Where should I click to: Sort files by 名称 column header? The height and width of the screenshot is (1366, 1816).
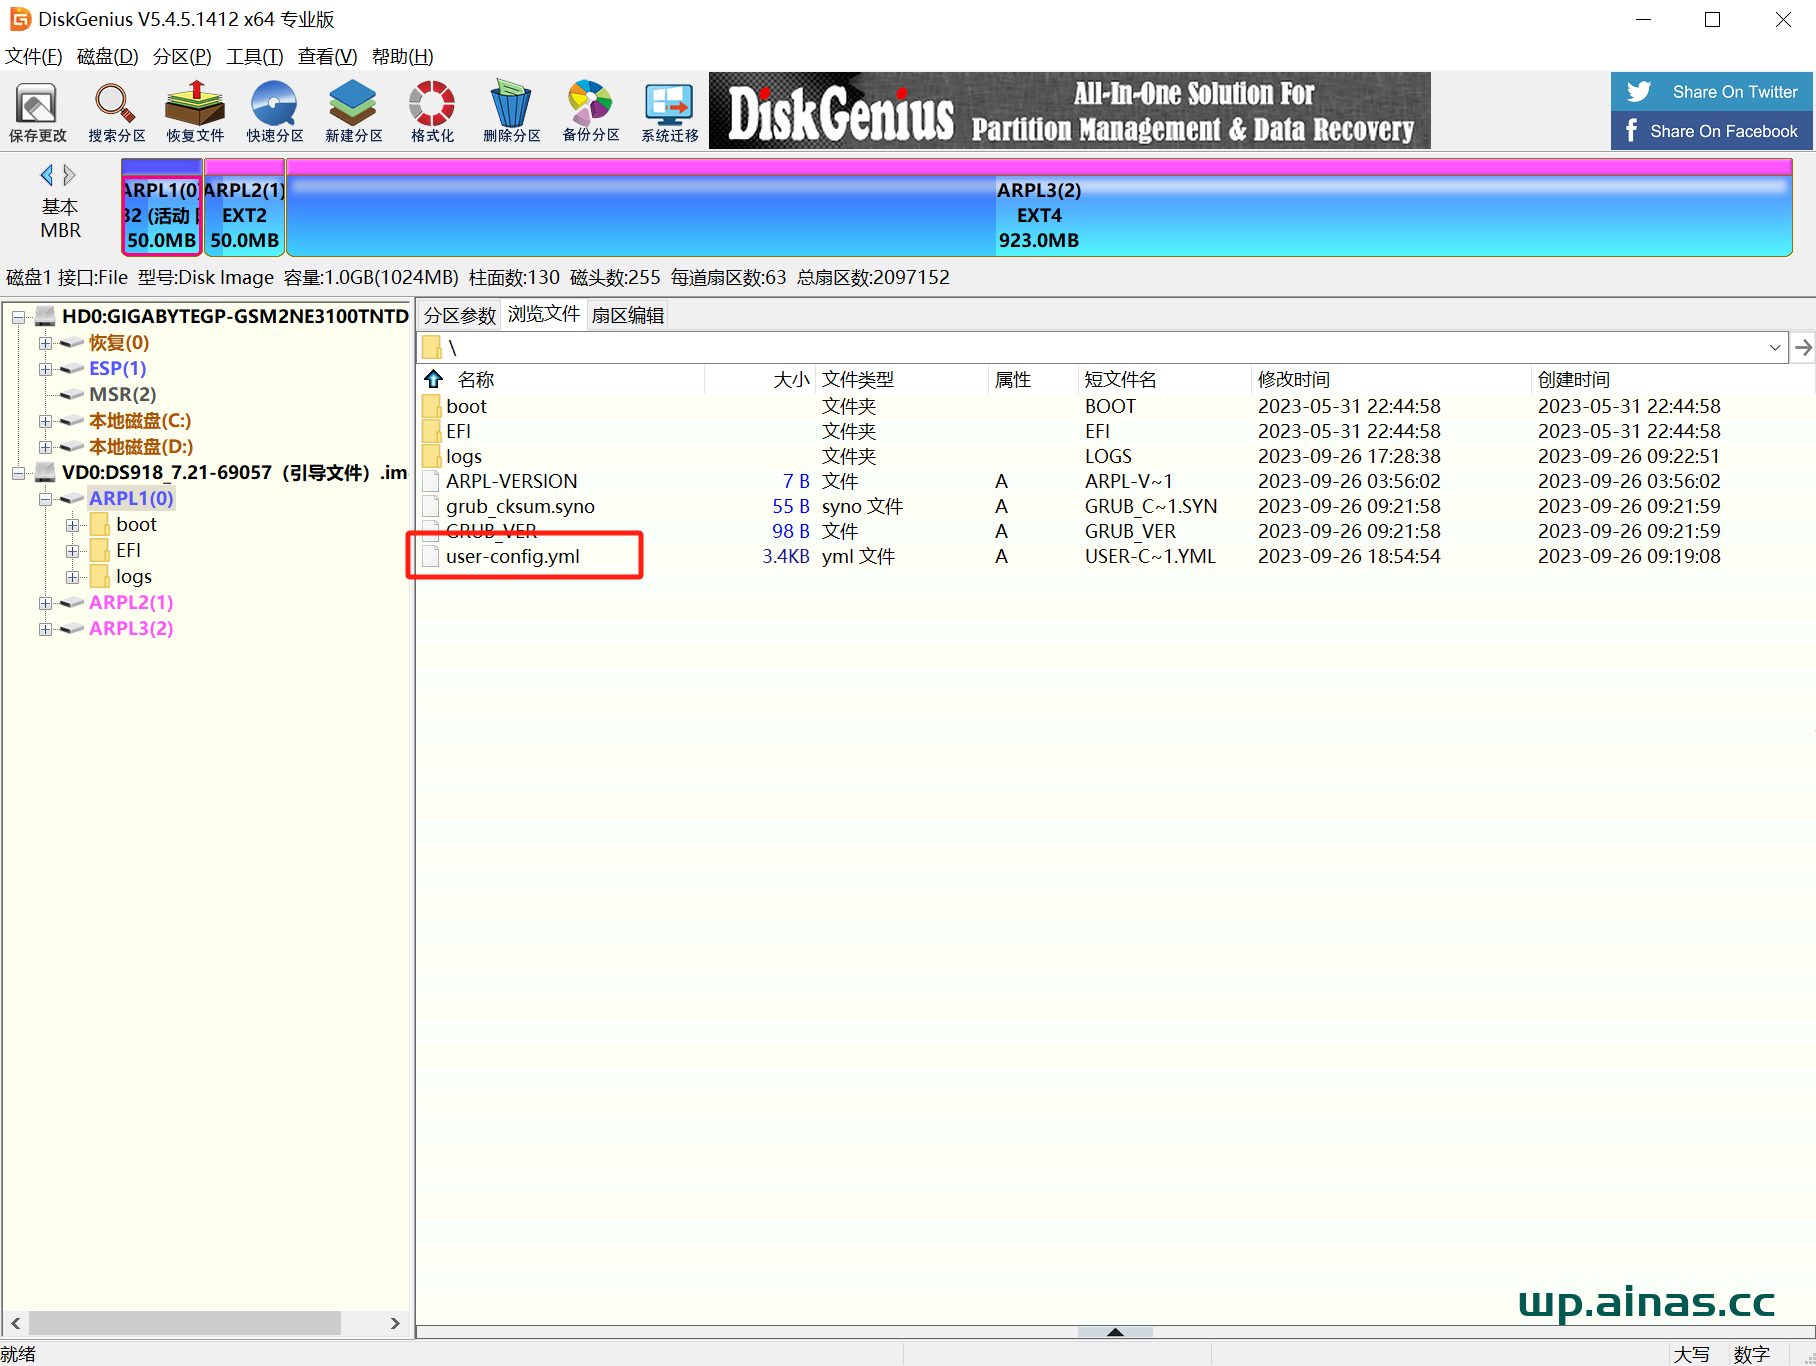pos(476,379)
